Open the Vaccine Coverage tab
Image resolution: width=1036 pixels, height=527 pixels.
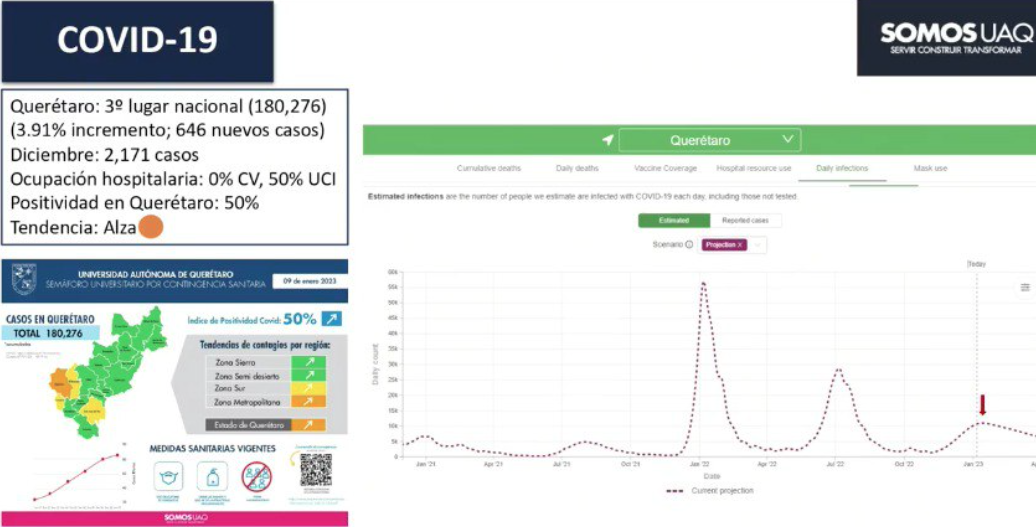667,169
